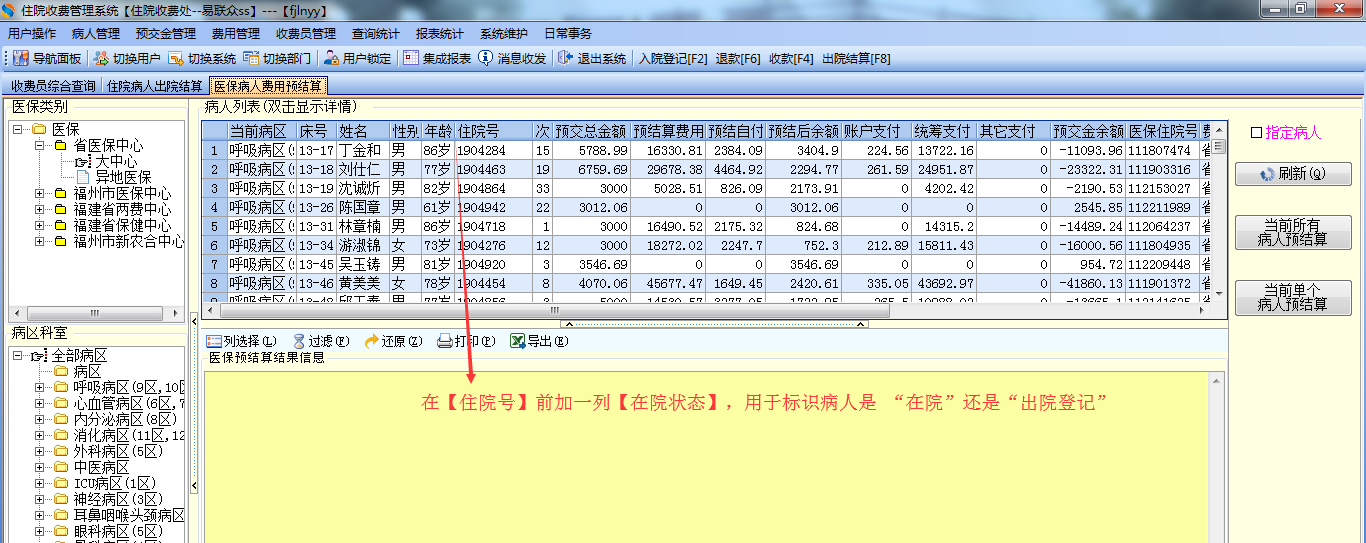Expand the 福建省两费中心 tree node

[40, 210]
